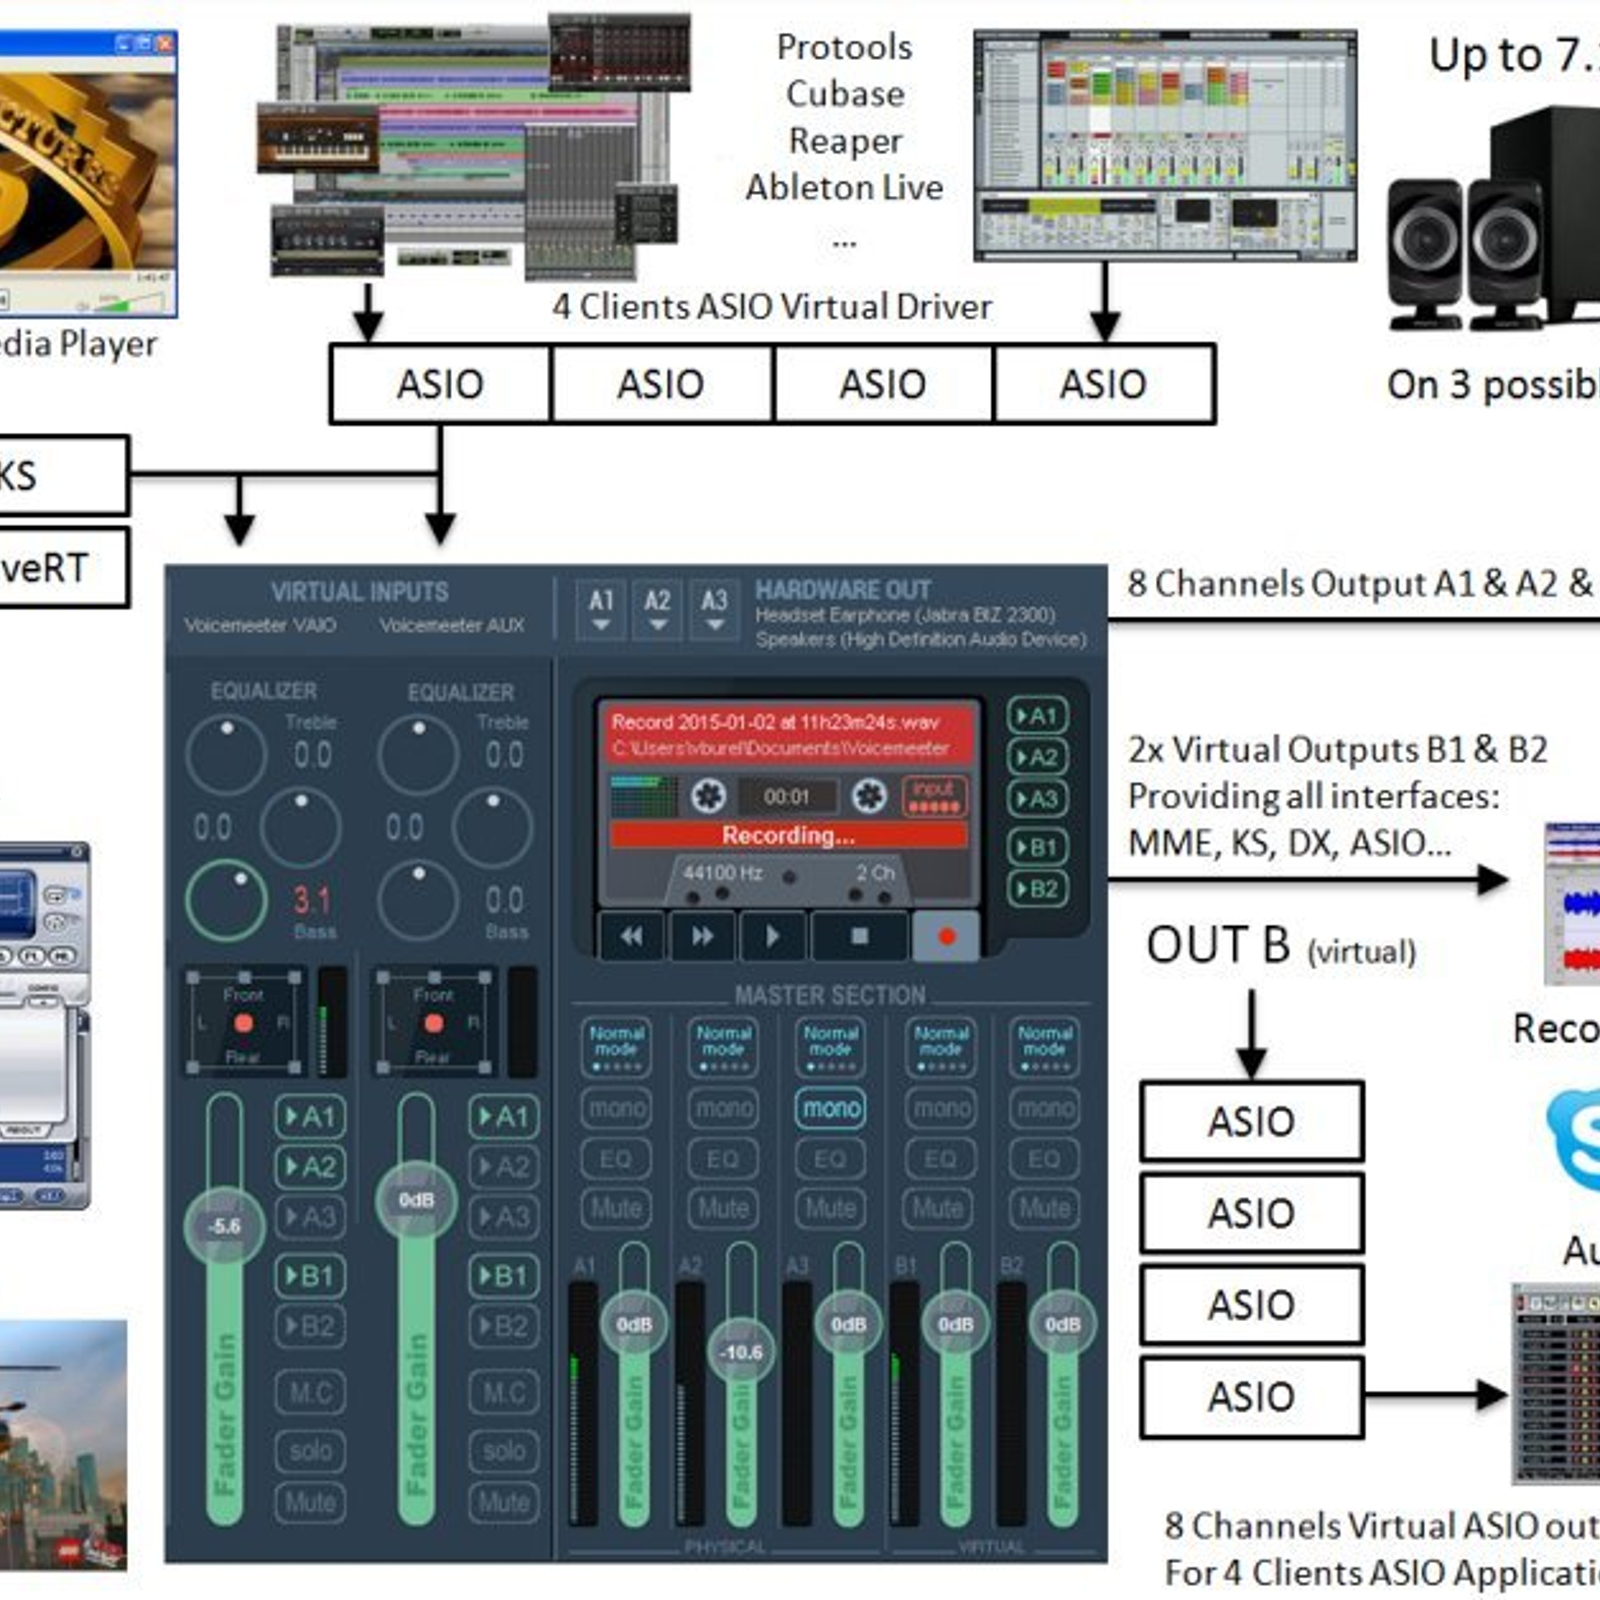Image resolution: width=1600 pixels, height=1600 pixels.
Task: Toggle A3 routing on Voicemeeter VAIO strip
Action: [311, 1216]
